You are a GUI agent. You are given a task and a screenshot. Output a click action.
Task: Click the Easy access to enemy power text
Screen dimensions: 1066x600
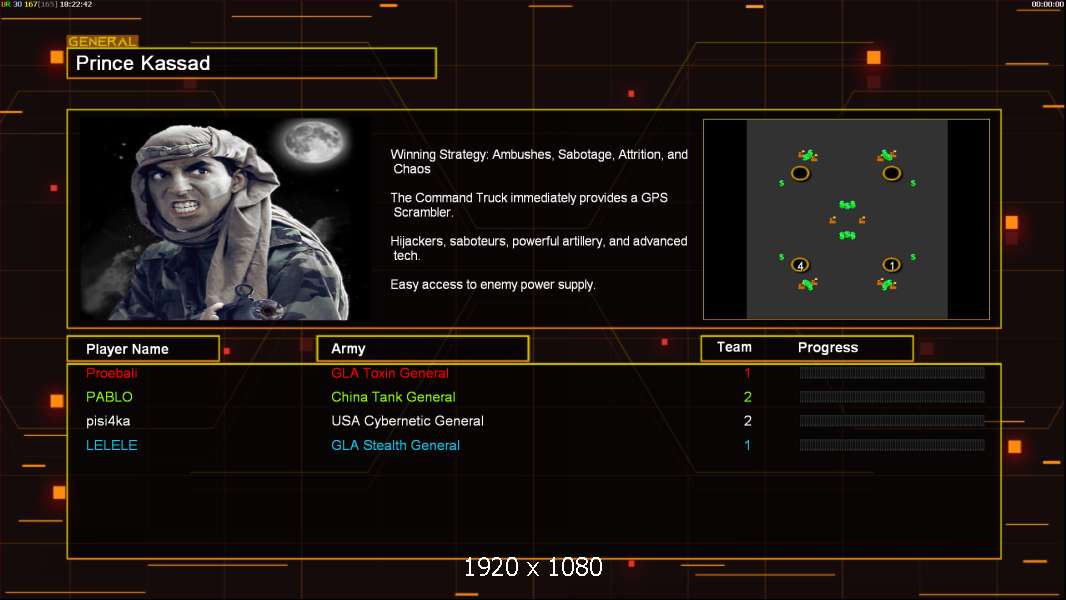(x=493, y=285)
